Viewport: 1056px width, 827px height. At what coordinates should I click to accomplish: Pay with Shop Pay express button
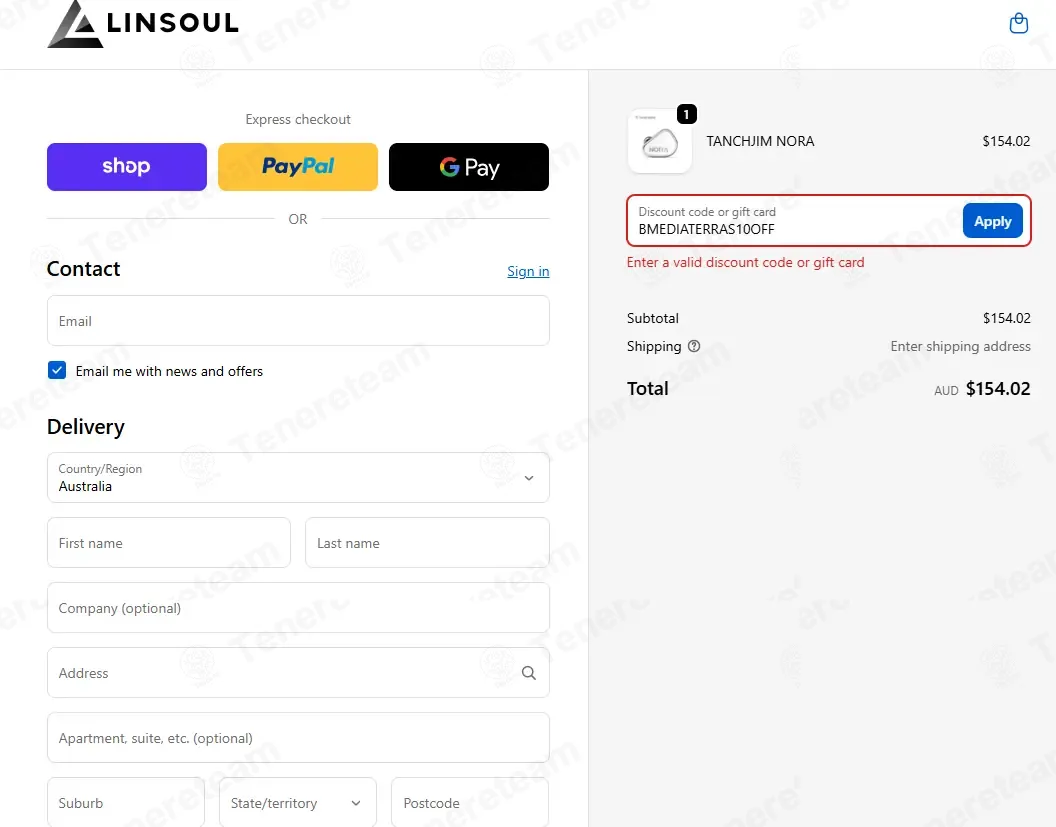(127, 166)
